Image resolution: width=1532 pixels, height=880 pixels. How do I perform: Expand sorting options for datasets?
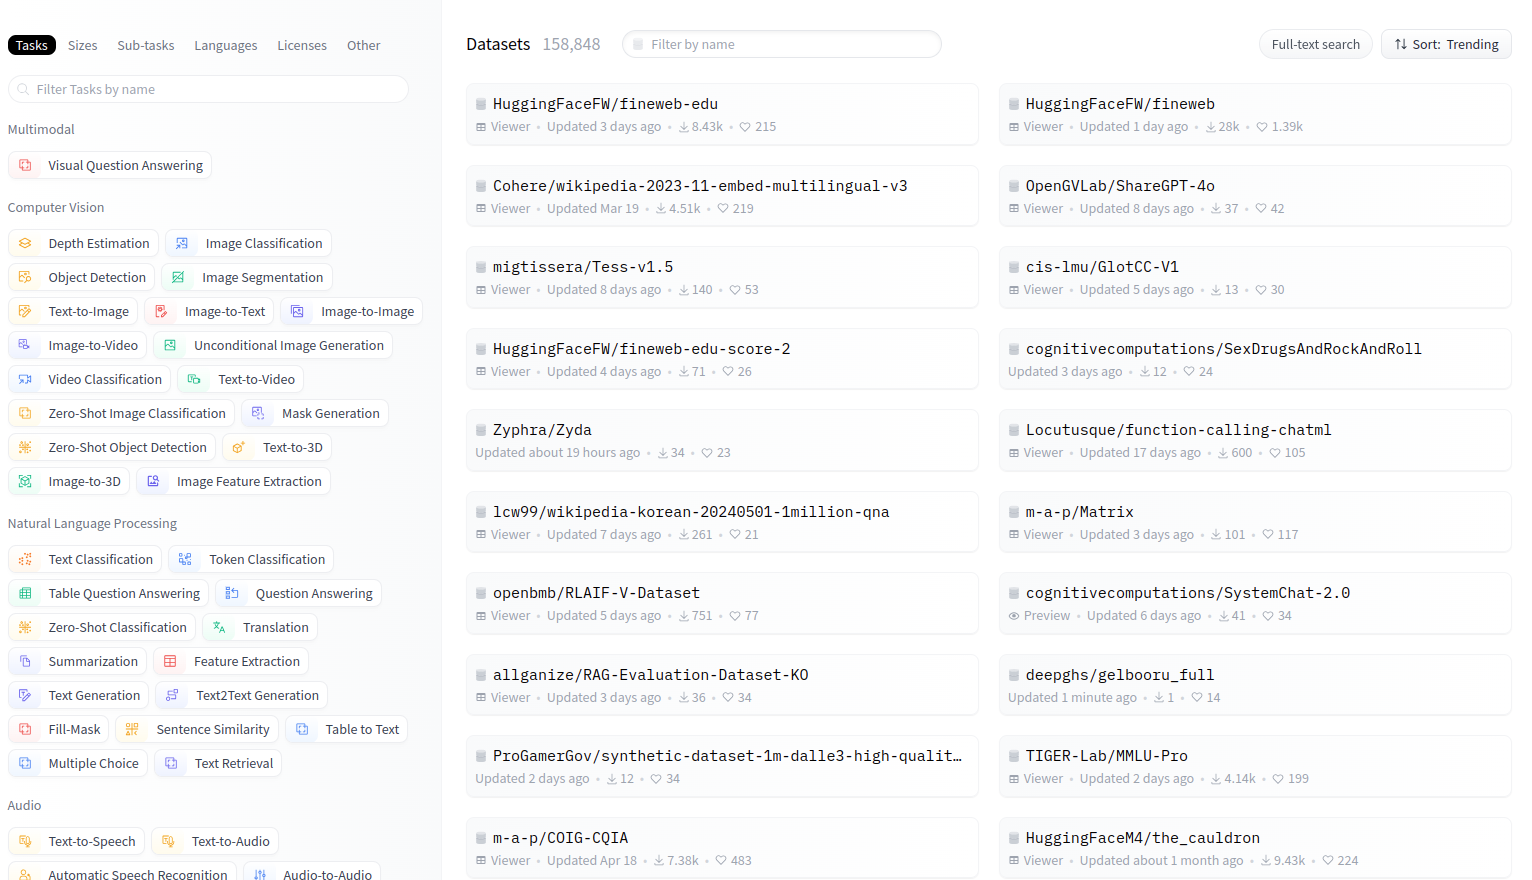point(1445,44)
